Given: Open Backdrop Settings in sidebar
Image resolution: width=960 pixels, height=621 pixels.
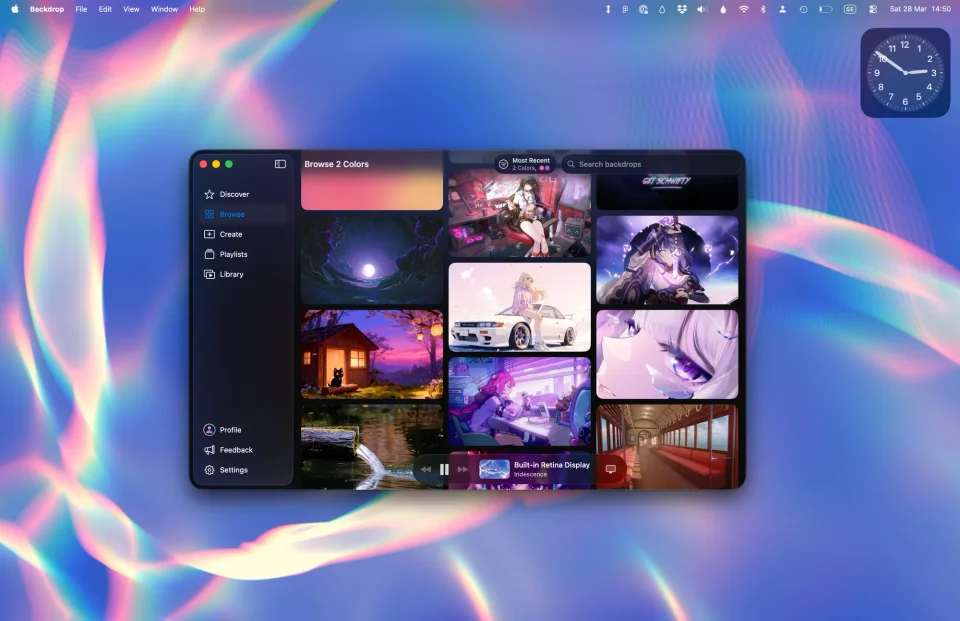Looking at the screenshot, I should click(x=225, y=470).
